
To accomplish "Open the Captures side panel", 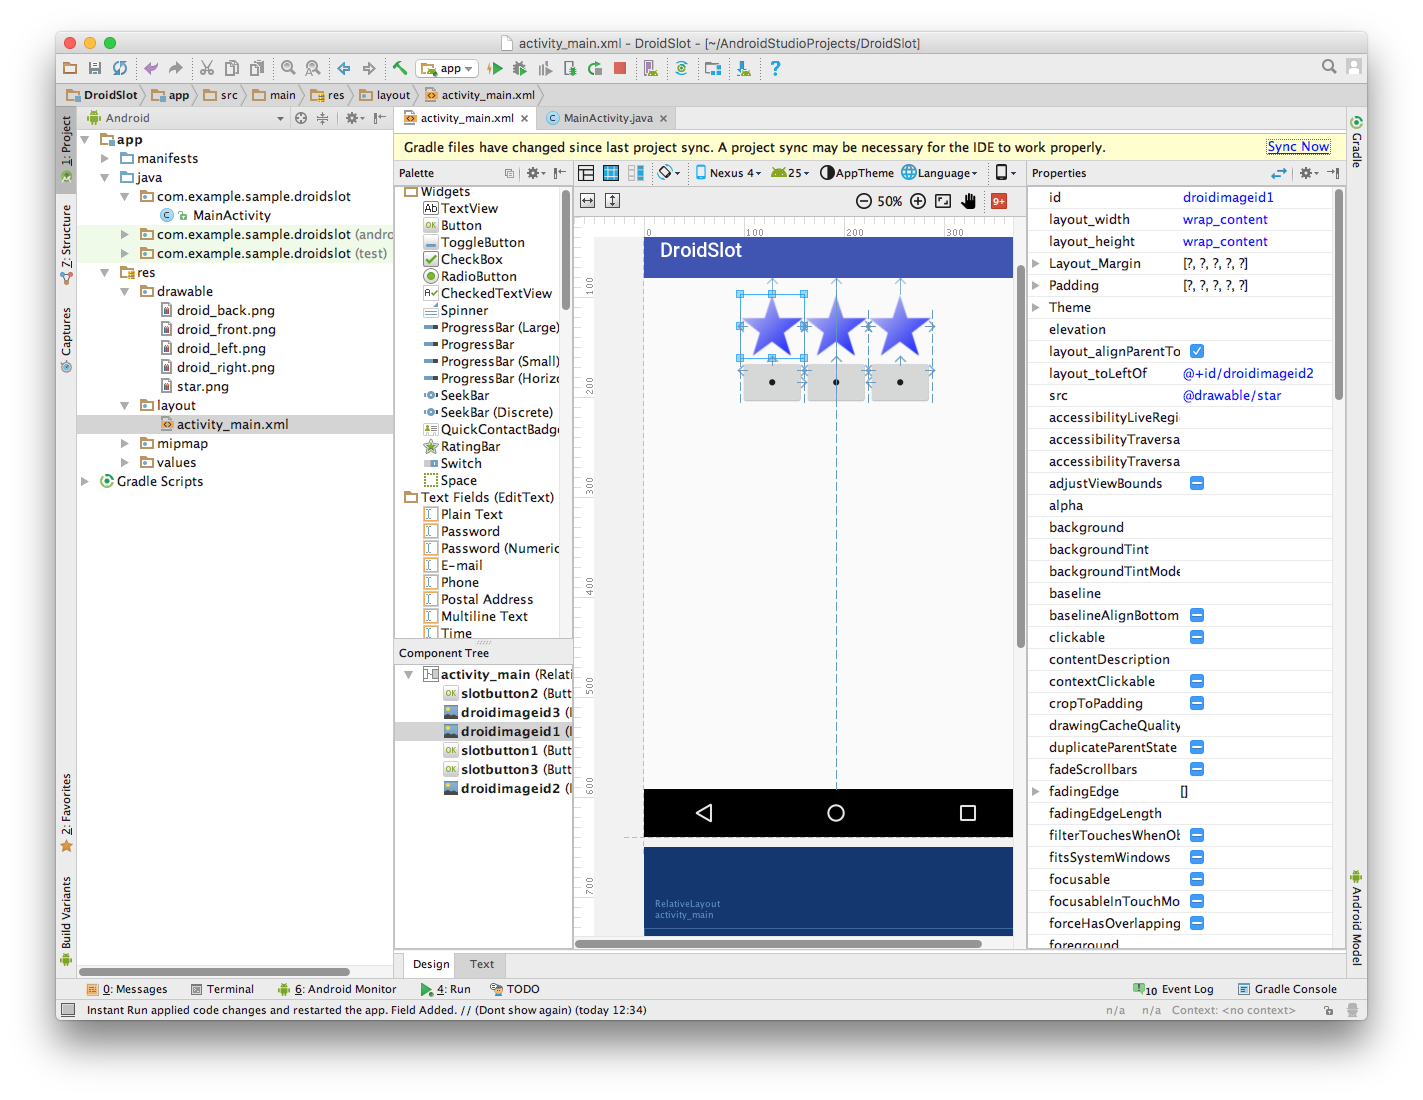I will point(66,339).
